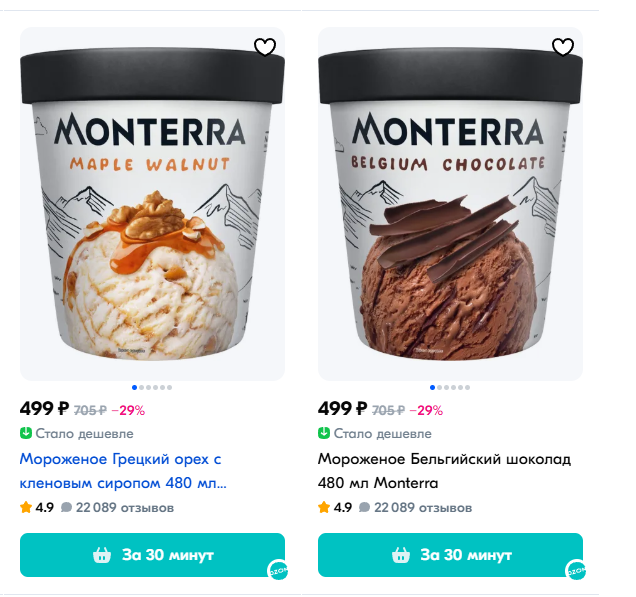Image resolution: width=636 pixels, height=597 pixels.
Task: Add Belgium Chocolate ice cream to favorites
Action: tap(563, 47)
